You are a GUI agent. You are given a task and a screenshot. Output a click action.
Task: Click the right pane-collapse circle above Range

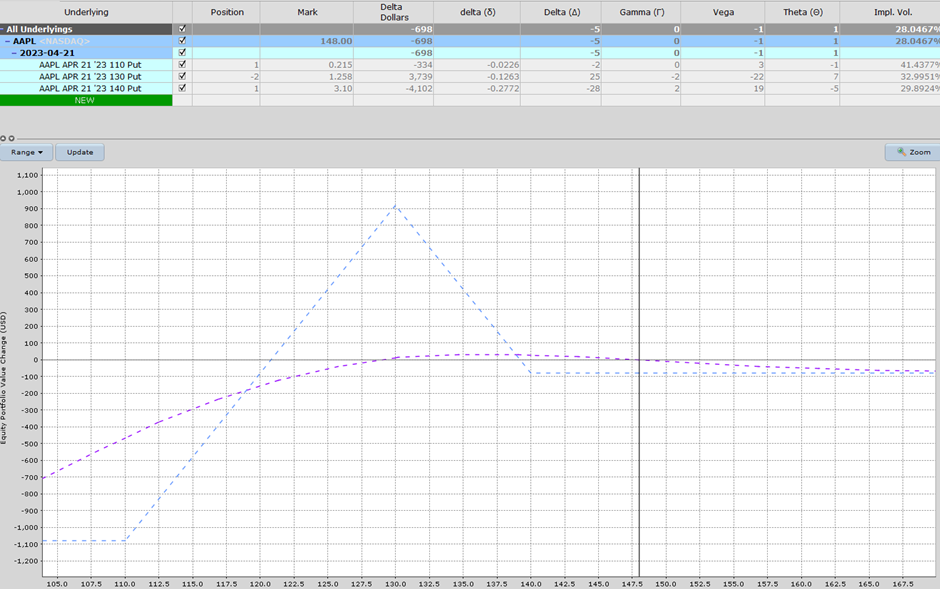coord(11,138)
